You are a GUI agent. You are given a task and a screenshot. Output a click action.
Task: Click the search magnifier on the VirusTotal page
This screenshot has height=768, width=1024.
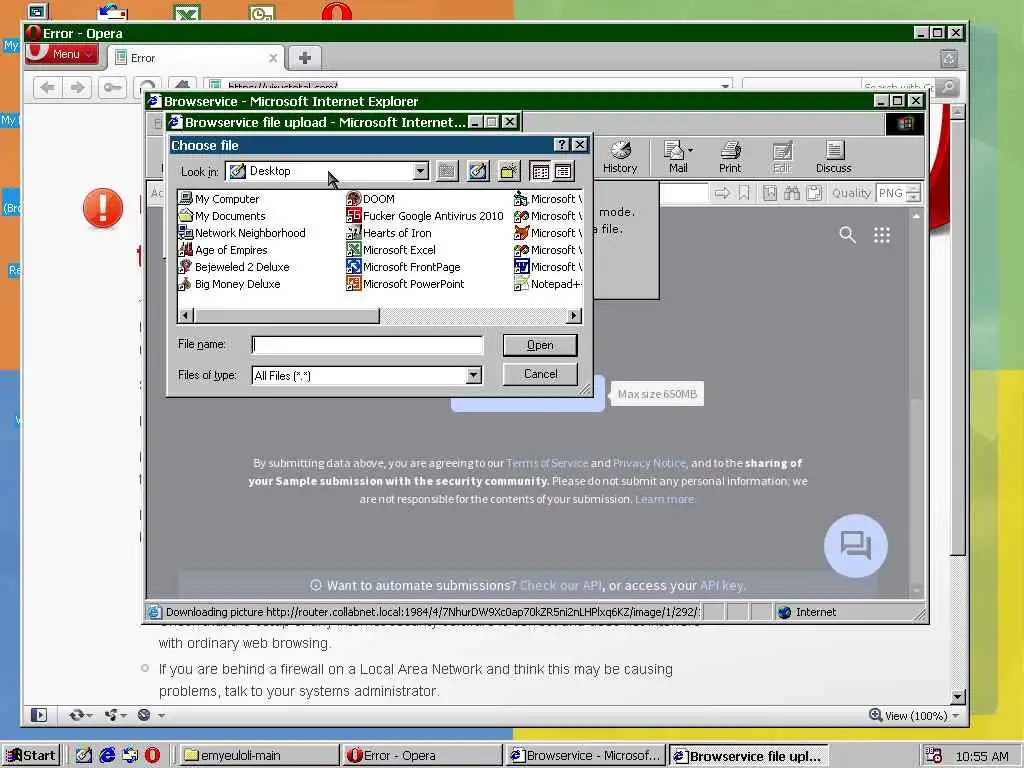847,234
